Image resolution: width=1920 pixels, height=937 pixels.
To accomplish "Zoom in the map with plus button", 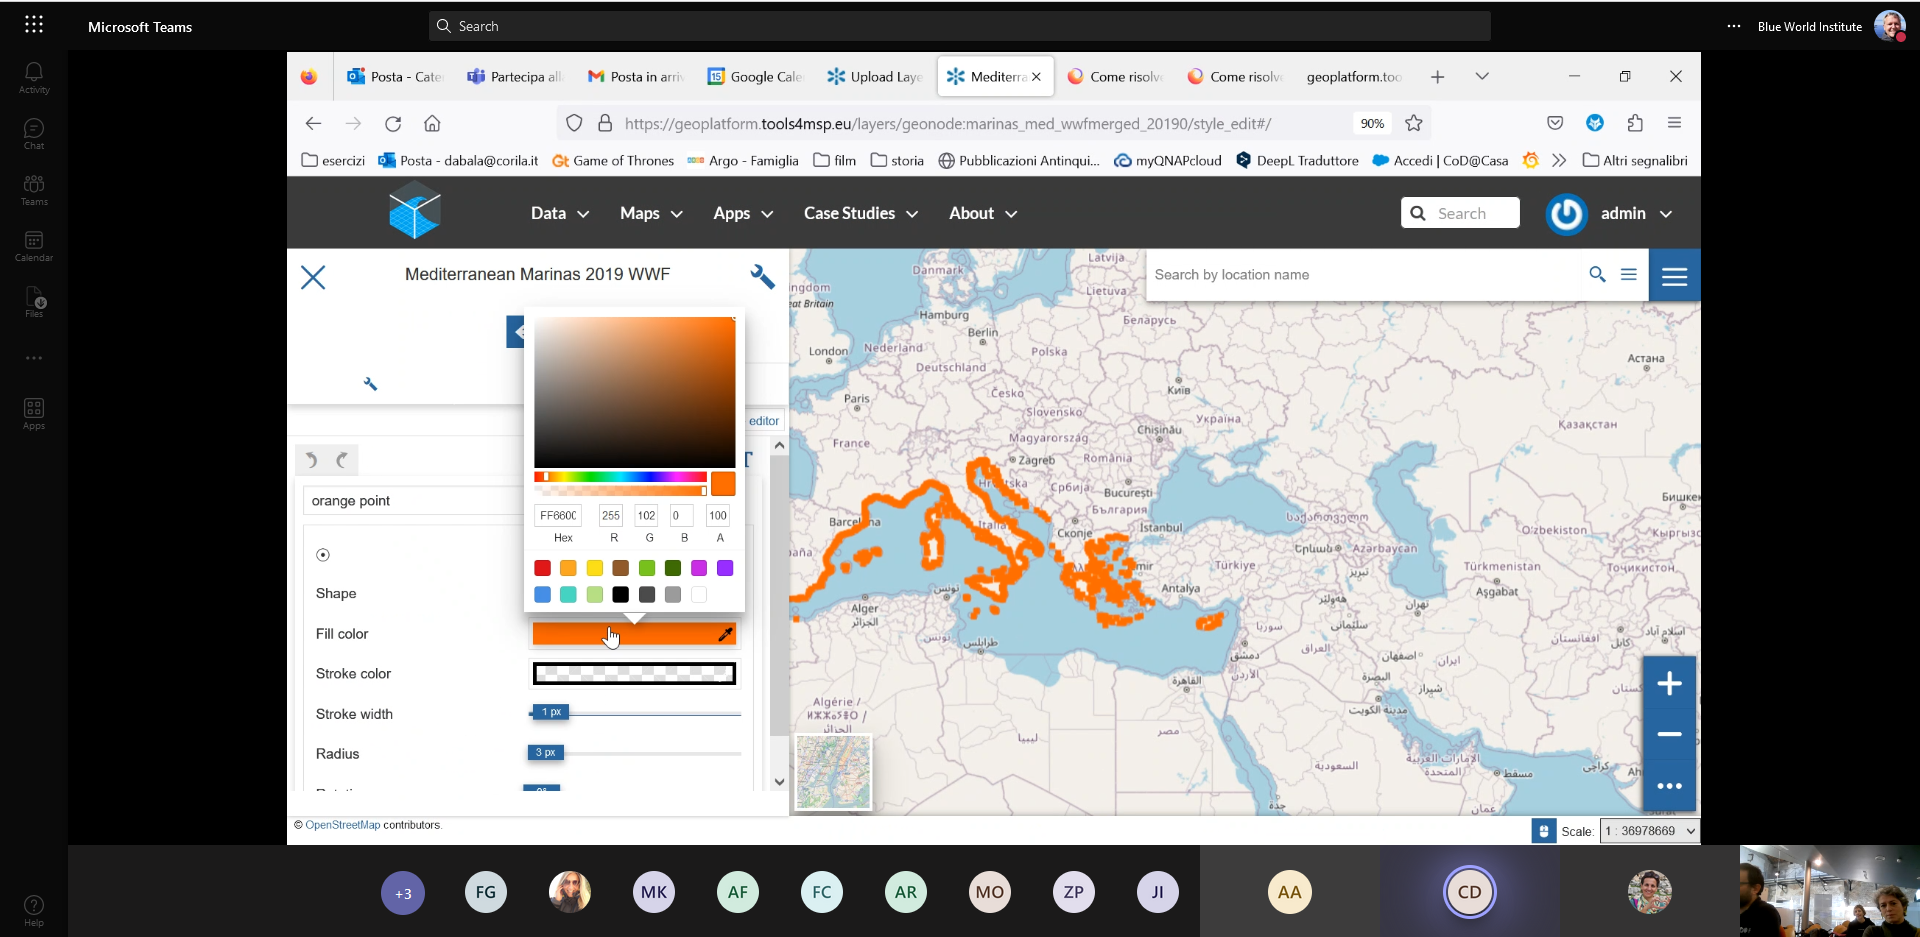I will 1669,684.
